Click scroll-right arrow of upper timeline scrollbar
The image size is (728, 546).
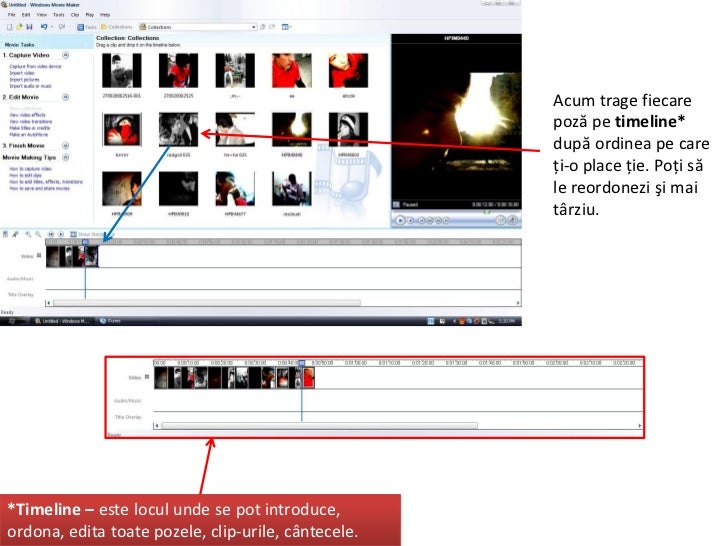click(518, 303)
